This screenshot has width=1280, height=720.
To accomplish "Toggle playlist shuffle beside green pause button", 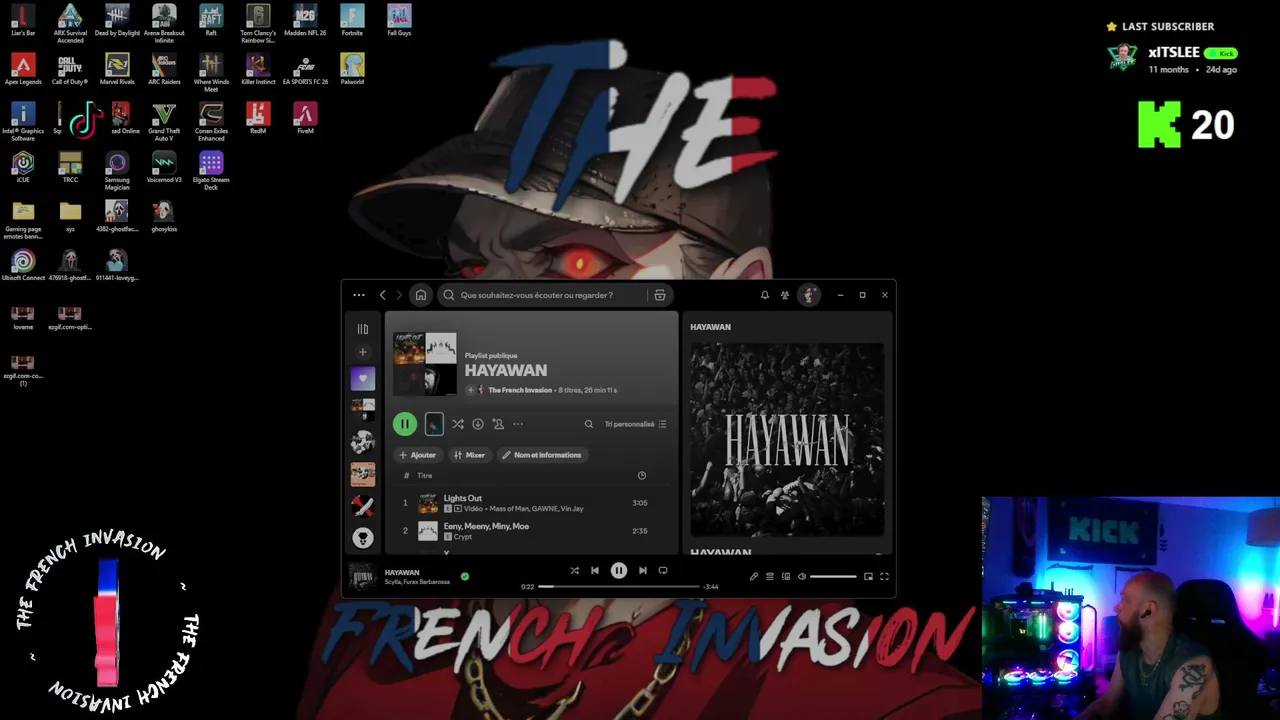I will coord(457,424).
